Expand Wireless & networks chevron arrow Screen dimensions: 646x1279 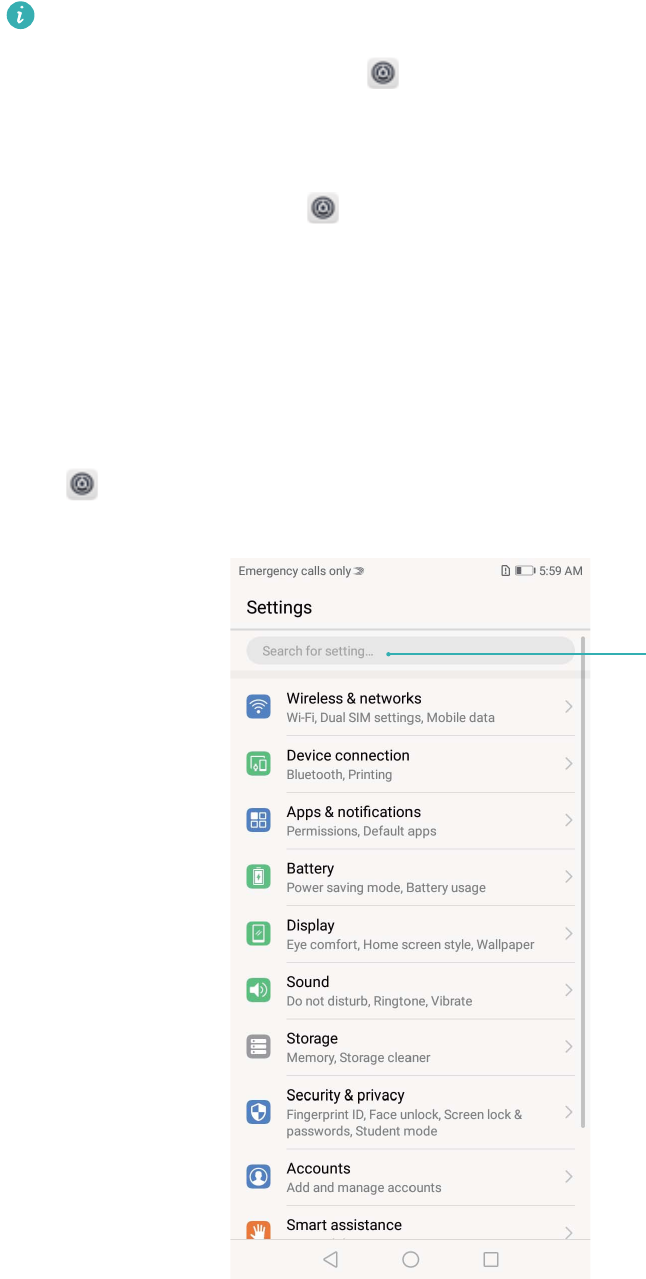(x=568, y=707)
